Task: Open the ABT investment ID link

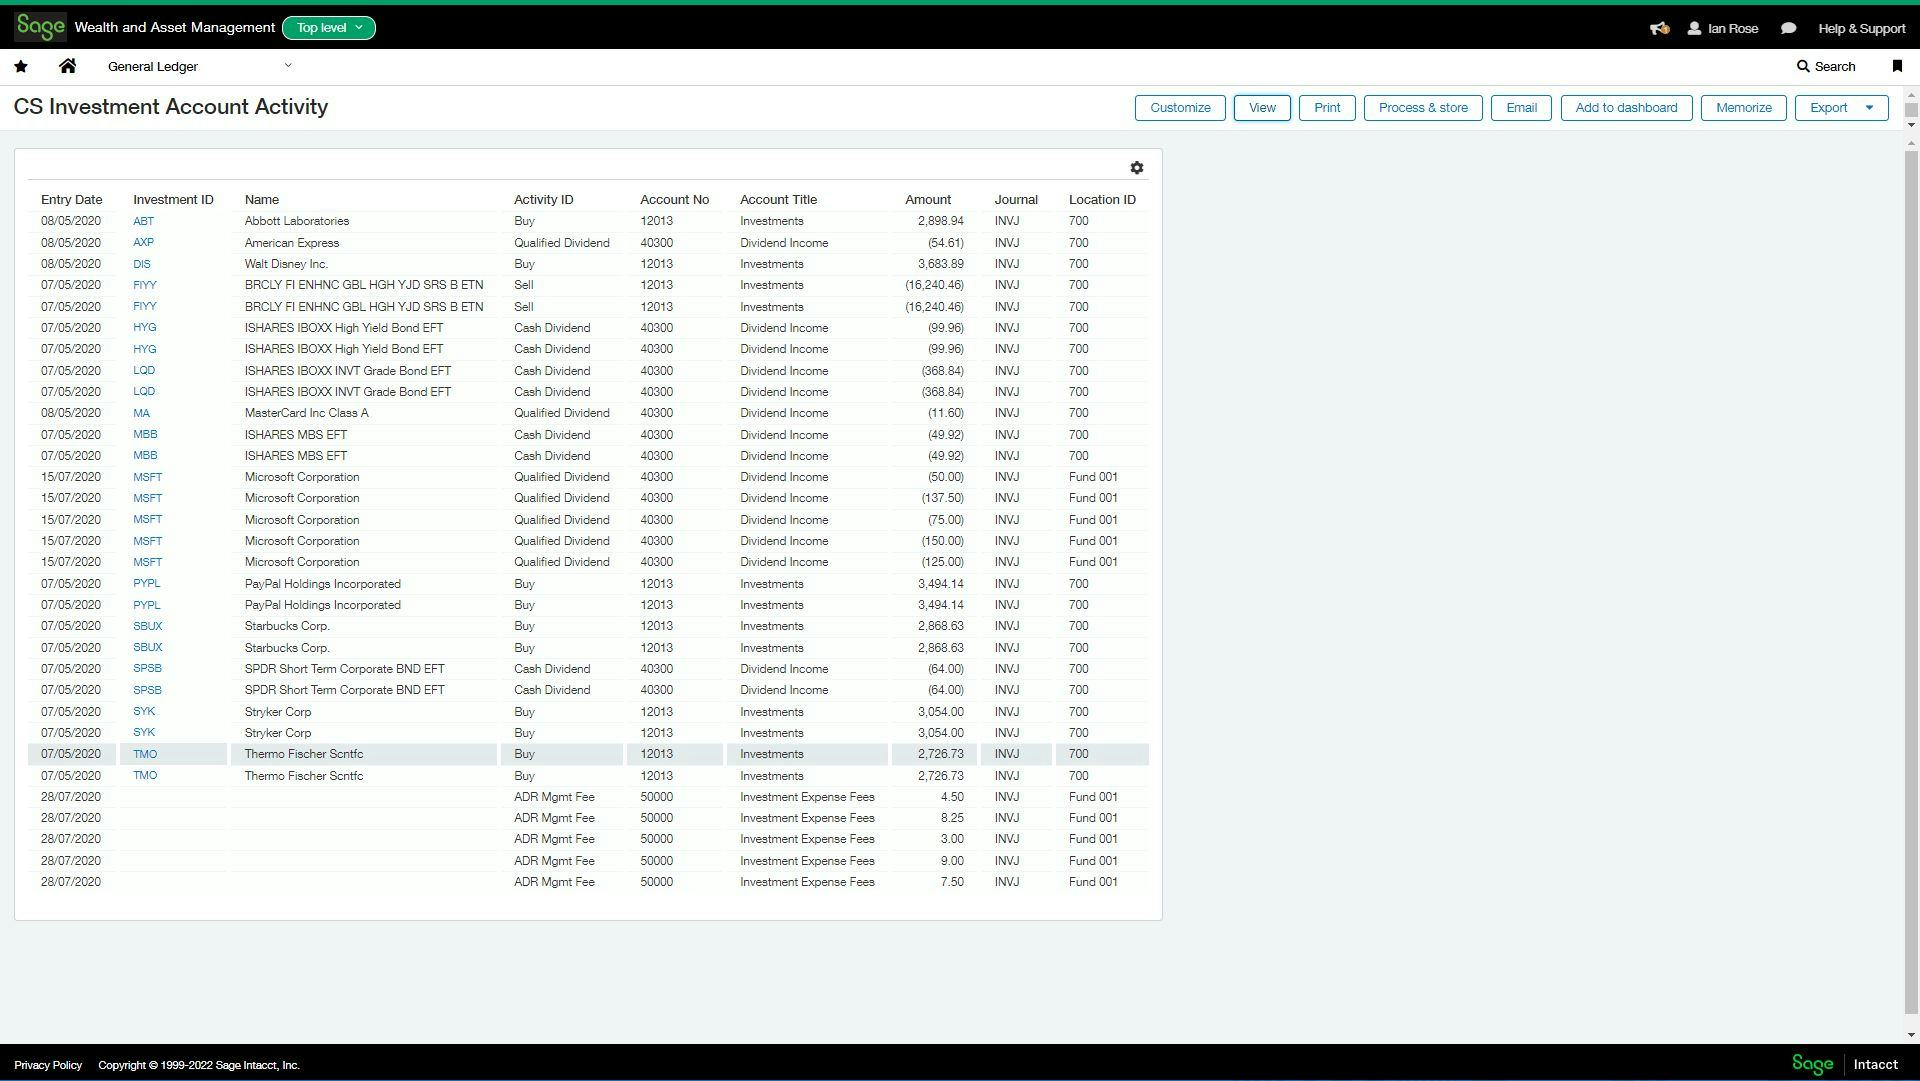Action: point(143,221)
